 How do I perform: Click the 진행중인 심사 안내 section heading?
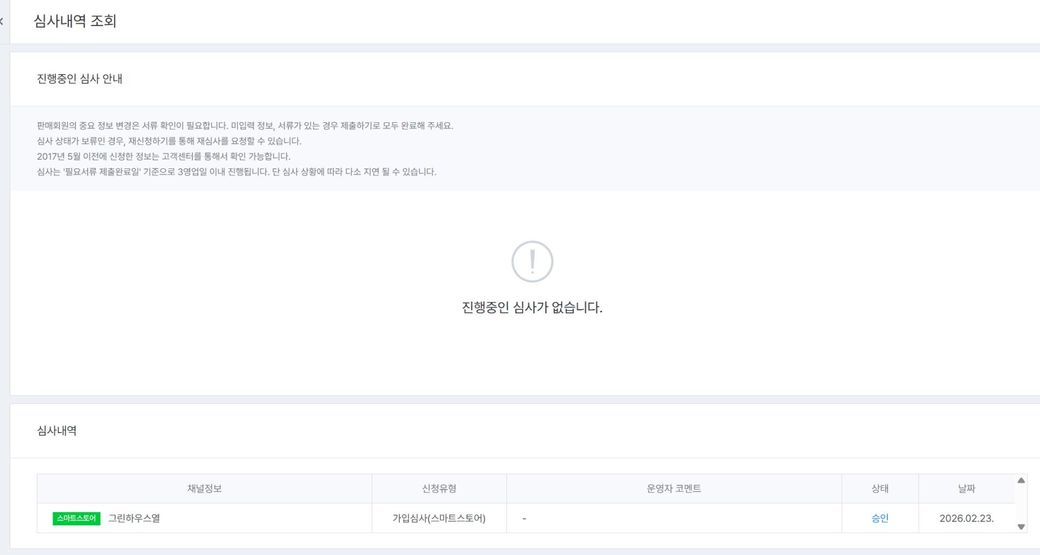(80, 78)
